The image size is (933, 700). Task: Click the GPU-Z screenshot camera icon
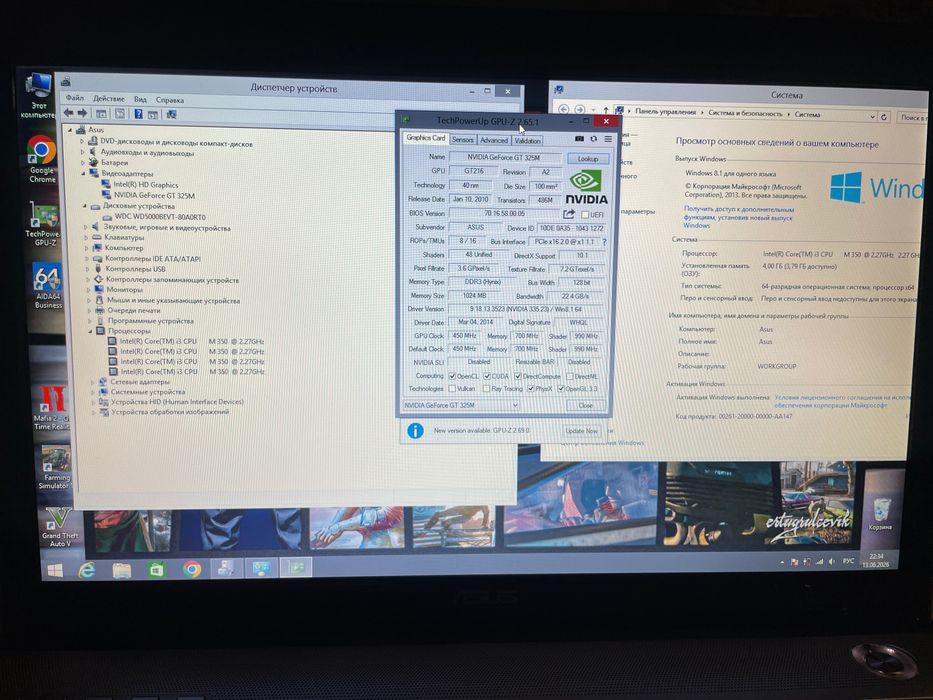[x=579, y=139]
